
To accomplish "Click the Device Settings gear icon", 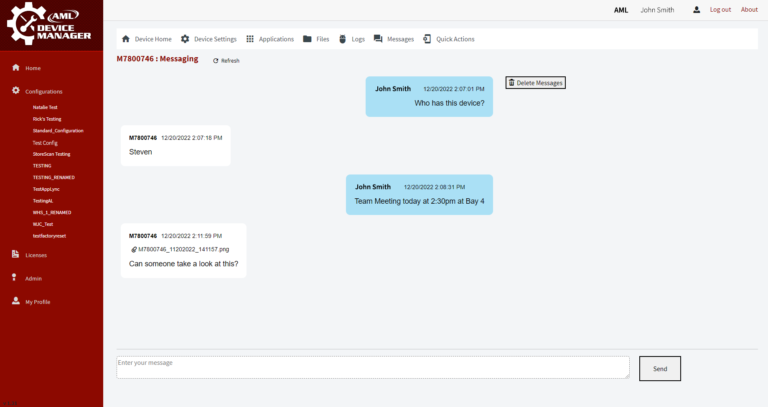I will pyautogui.click(x=185, y=39).
